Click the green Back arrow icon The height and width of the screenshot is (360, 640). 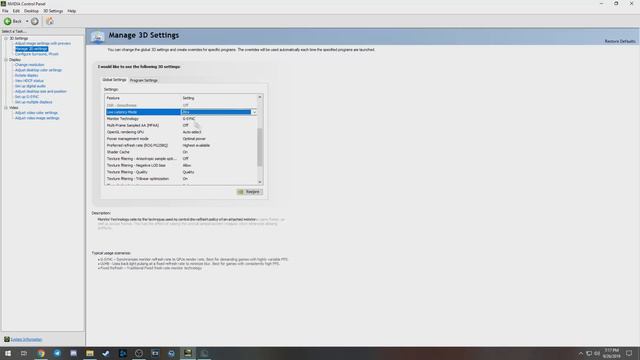(8, 21)
